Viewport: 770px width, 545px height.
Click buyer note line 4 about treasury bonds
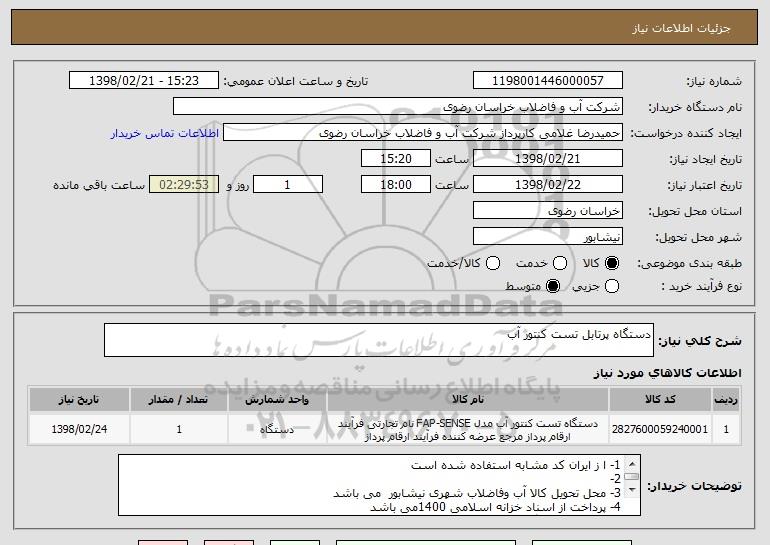pyautogui.click(x=495, y=507)
